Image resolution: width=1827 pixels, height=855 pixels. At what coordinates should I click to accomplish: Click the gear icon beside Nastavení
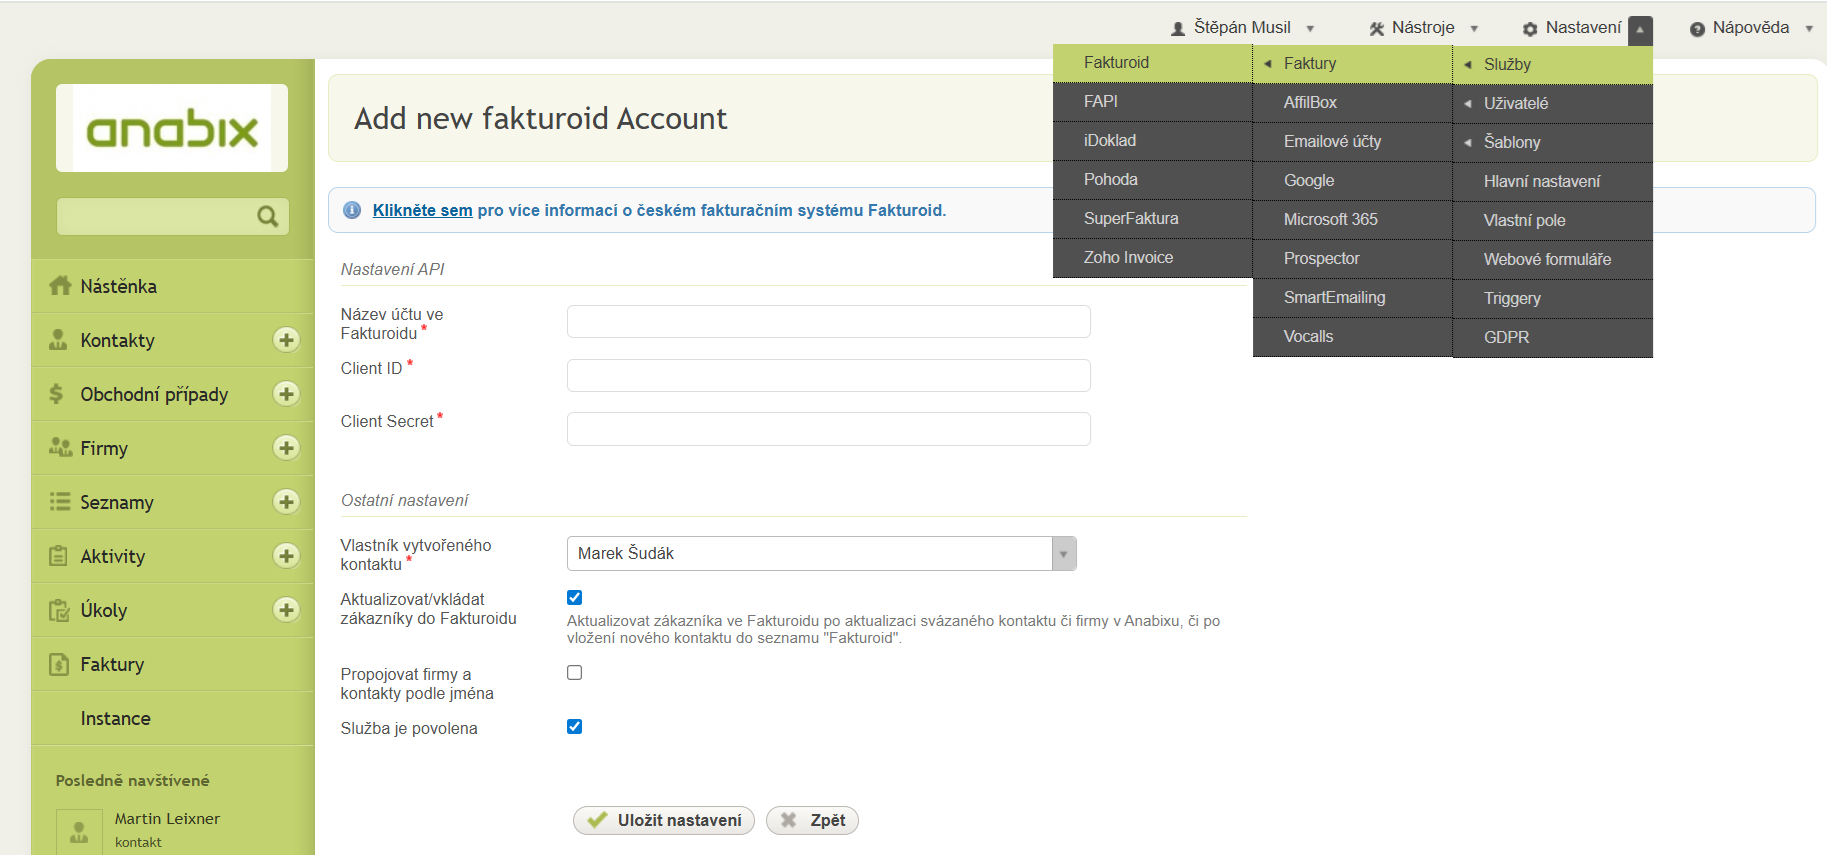click(x=1530, y=29)
